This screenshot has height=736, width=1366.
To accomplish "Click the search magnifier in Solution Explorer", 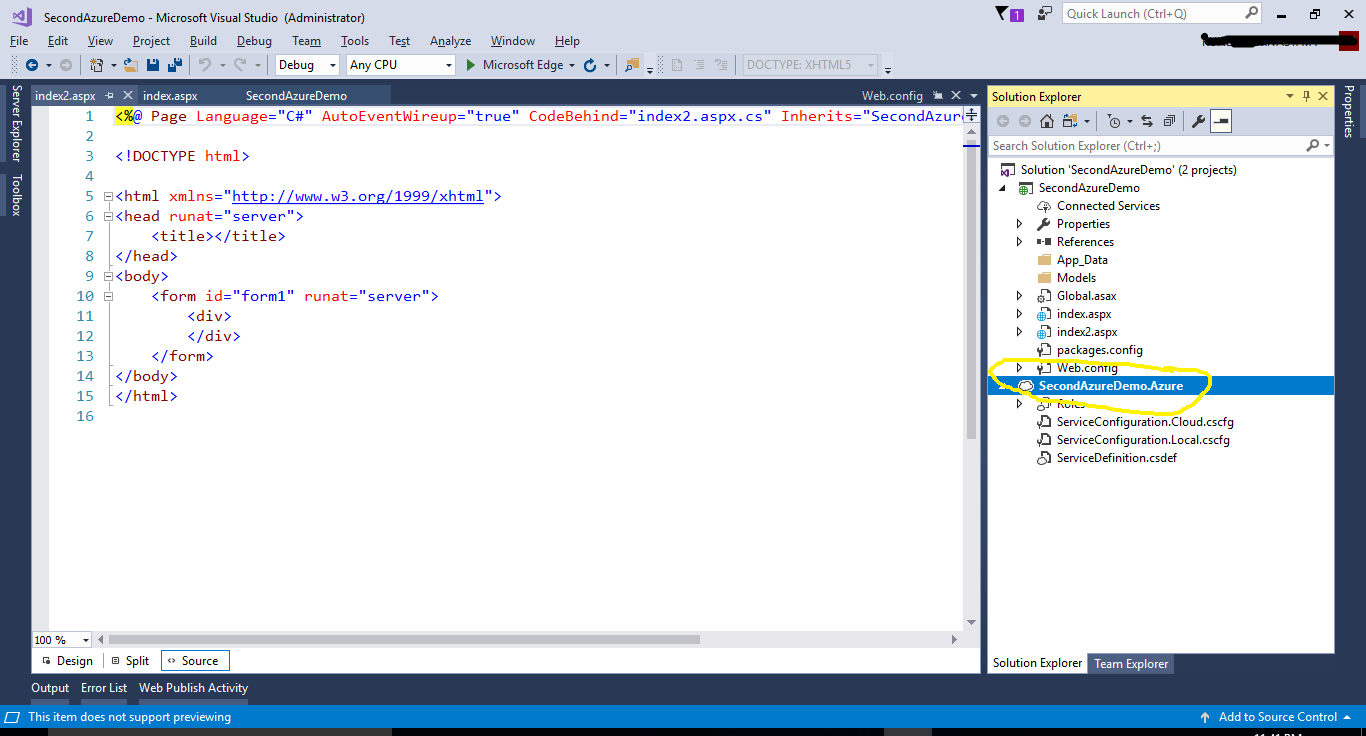I will 1313,146.
